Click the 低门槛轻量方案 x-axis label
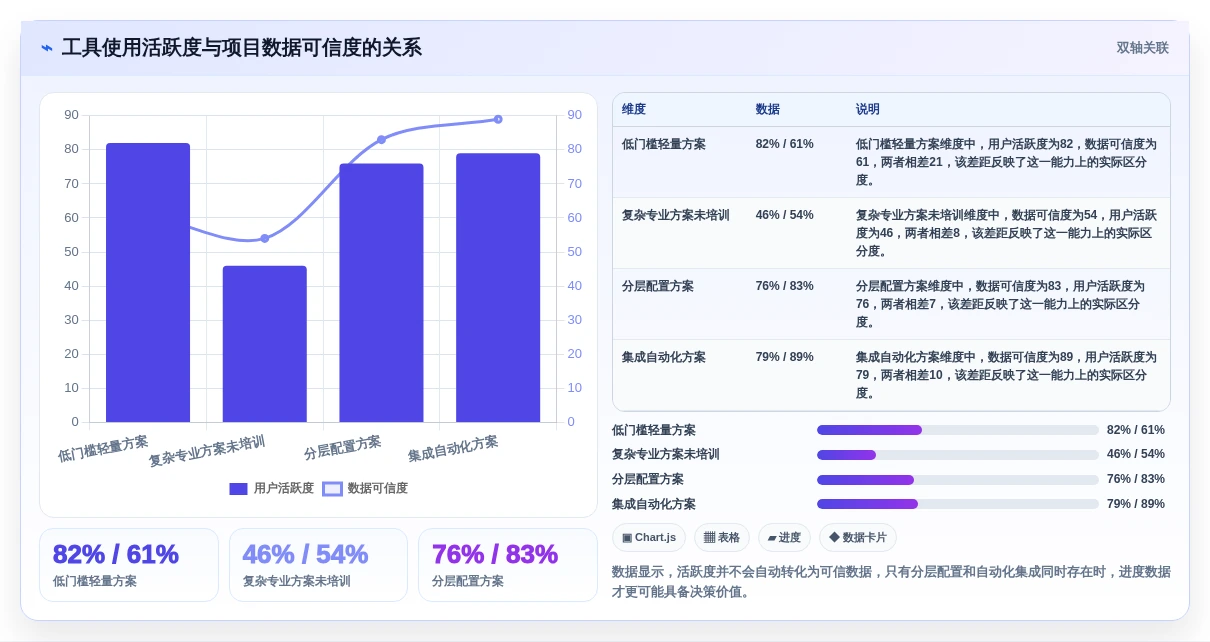 103,448
